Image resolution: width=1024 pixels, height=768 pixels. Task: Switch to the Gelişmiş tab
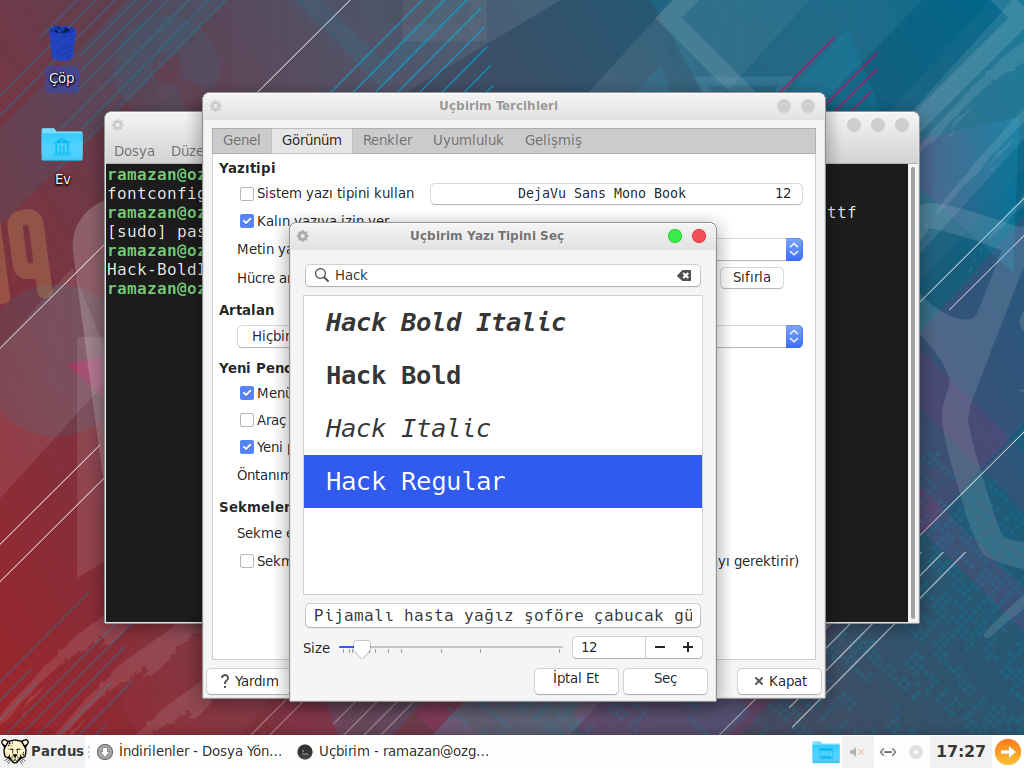click(x=553, y=140)
